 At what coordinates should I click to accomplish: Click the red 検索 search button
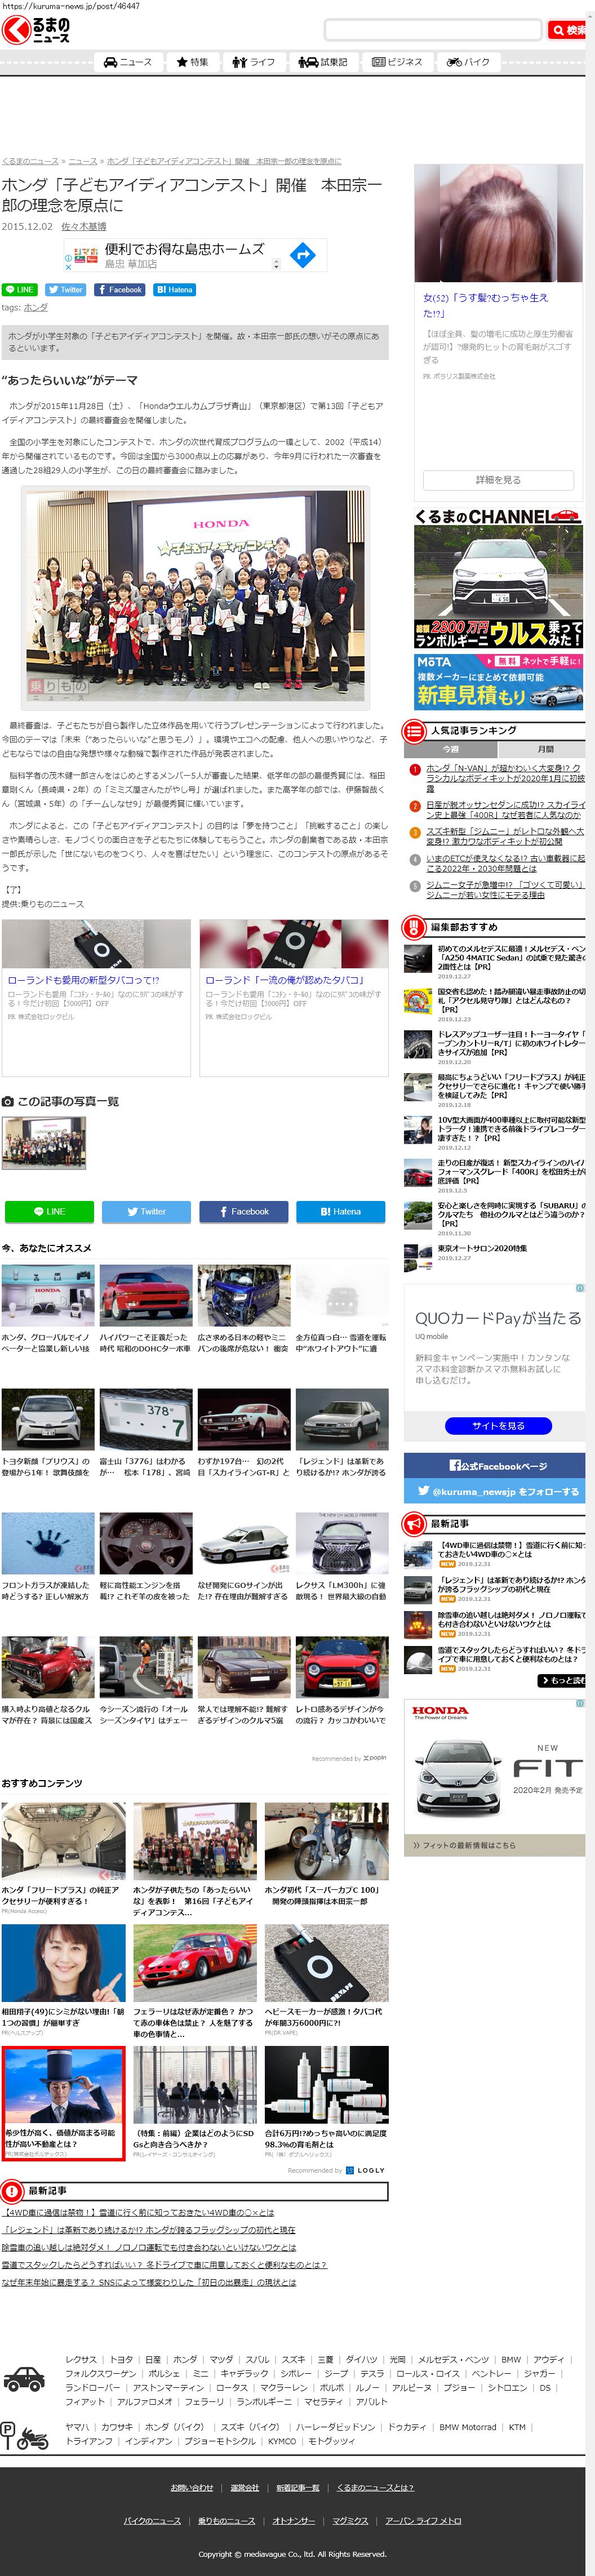click(x=568, y=30)
